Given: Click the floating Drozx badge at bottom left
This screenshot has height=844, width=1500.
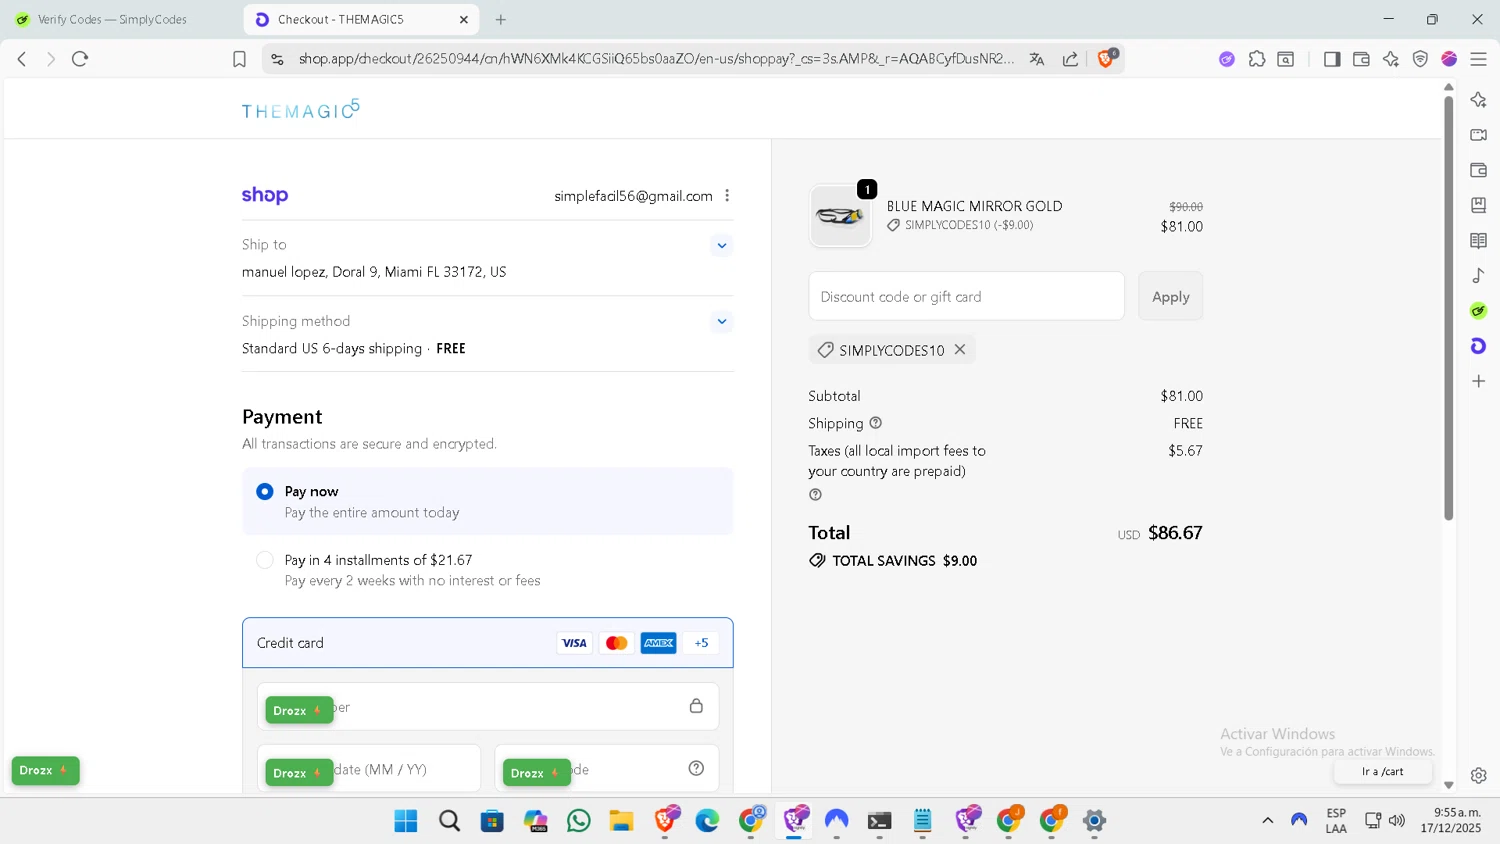Looking at the screenshot, I should click(45, 770).
